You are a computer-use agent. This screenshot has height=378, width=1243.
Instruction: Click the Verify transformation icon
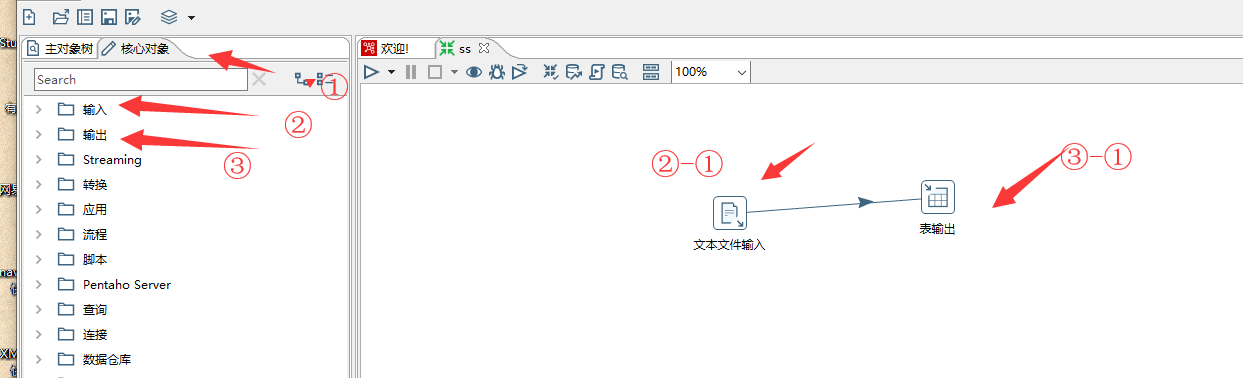coord(551,72)
